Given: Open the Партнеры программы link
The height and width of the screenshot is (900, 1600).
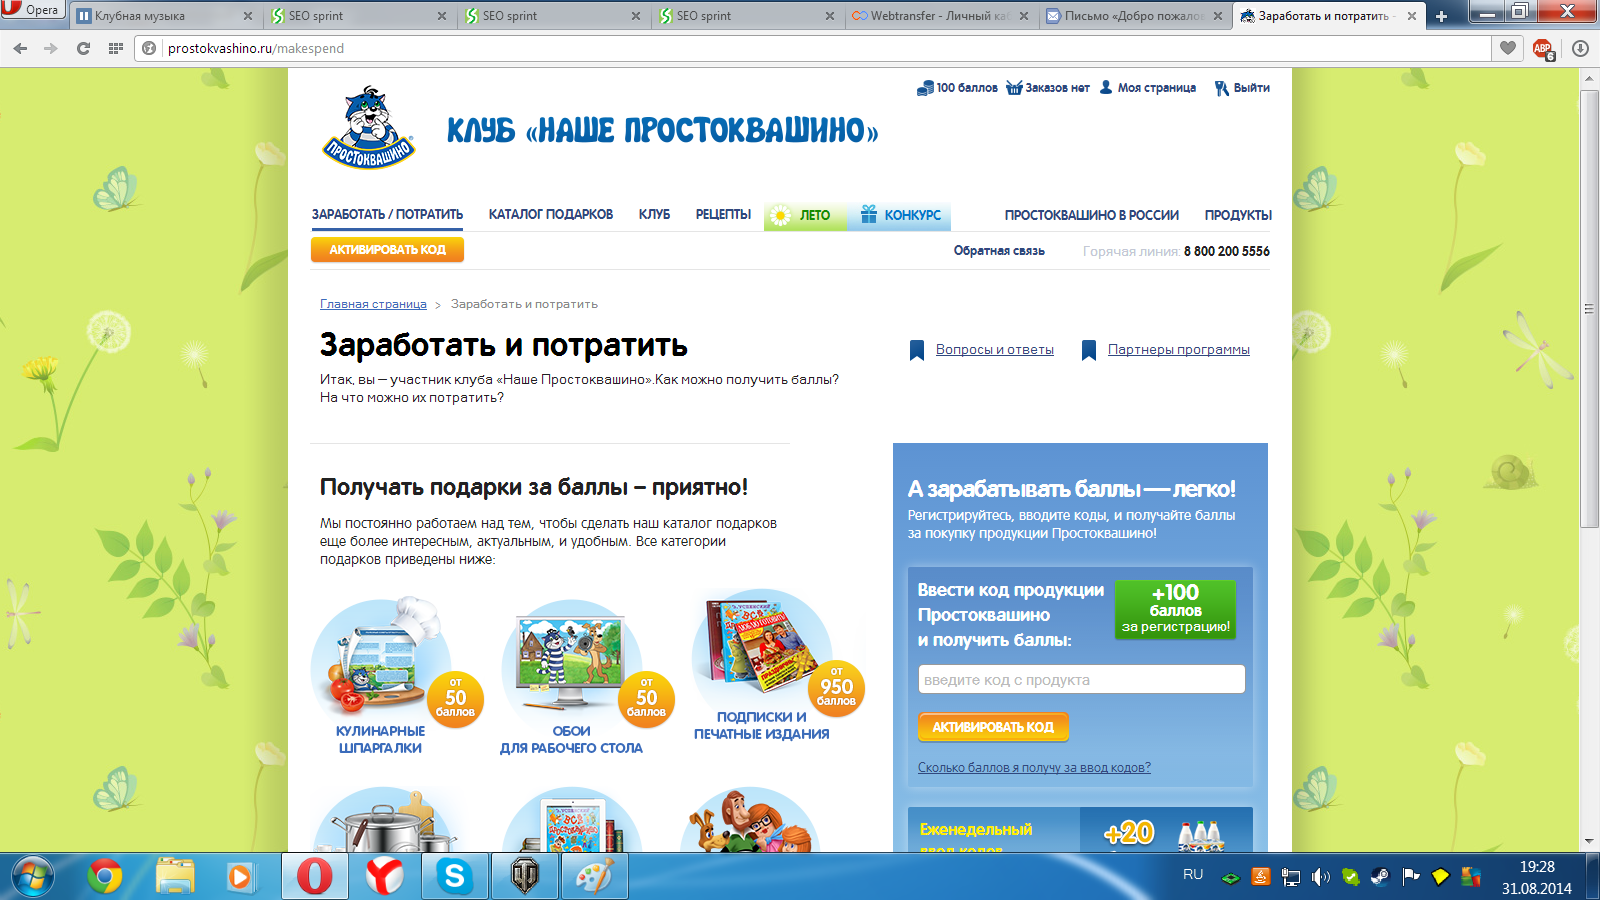Looking at the screenshot, I should coord(1179,350).
